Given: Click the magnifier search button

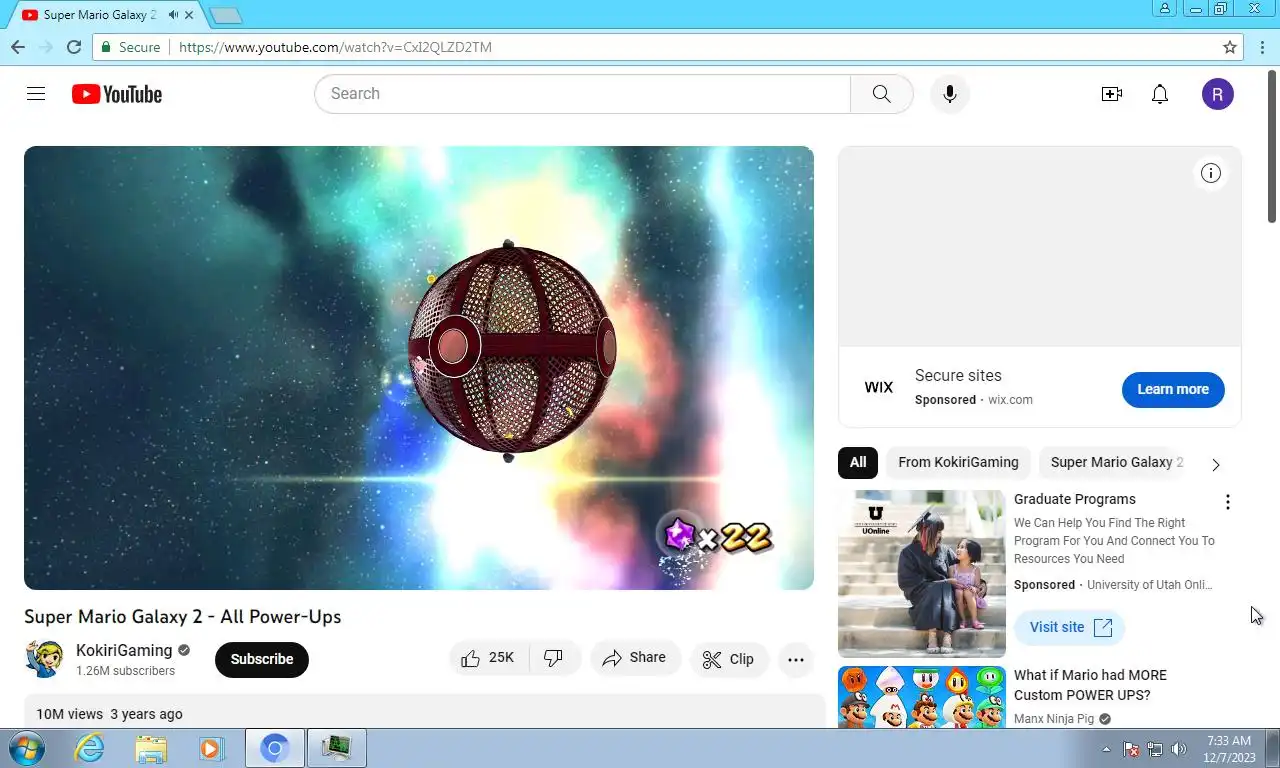Looking at the screenshot, I should [x=881, y=94].
